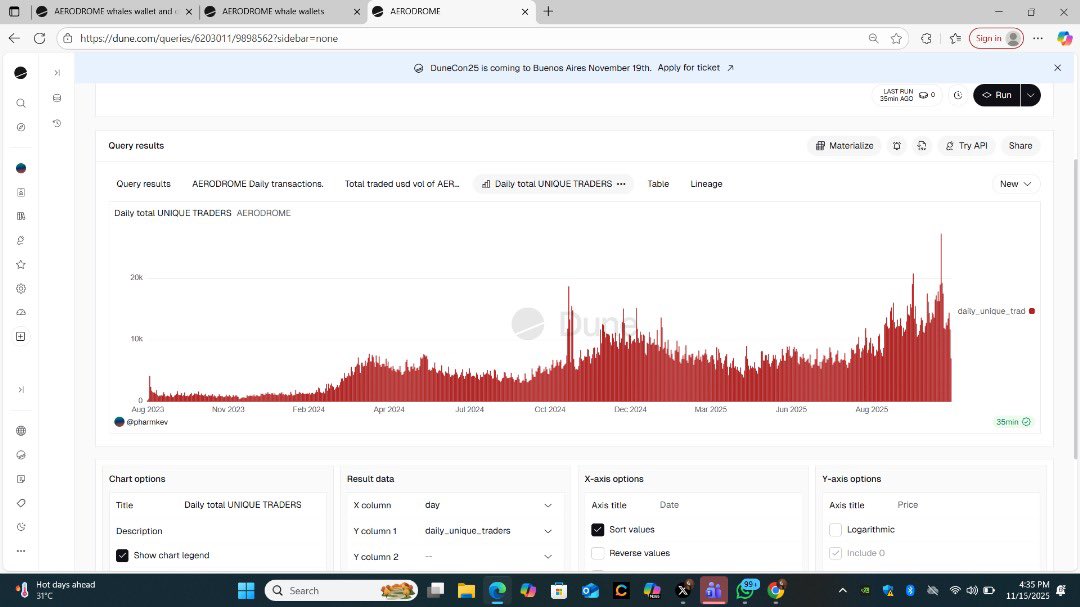This screenshot has height=607, width=1080.
Task: Switch to the Lineage tab
Action: pyautogui.click(x=706, y=184)
